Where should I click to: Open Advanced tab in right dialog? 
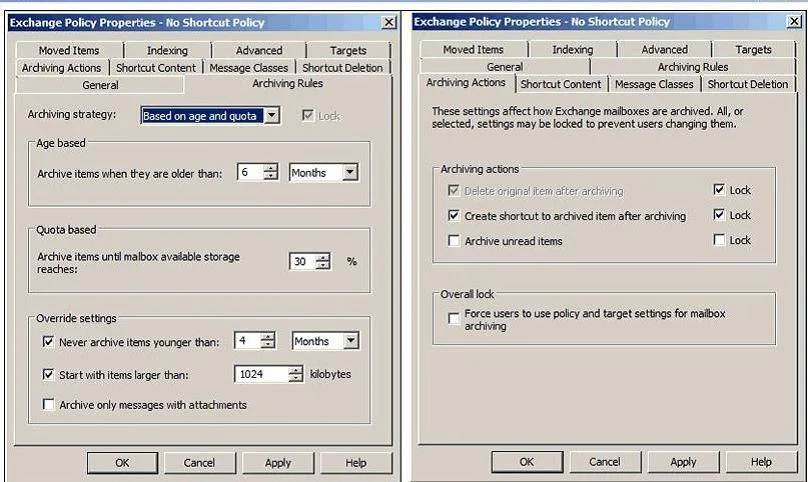pyautogui.click(x=664, y=49)
